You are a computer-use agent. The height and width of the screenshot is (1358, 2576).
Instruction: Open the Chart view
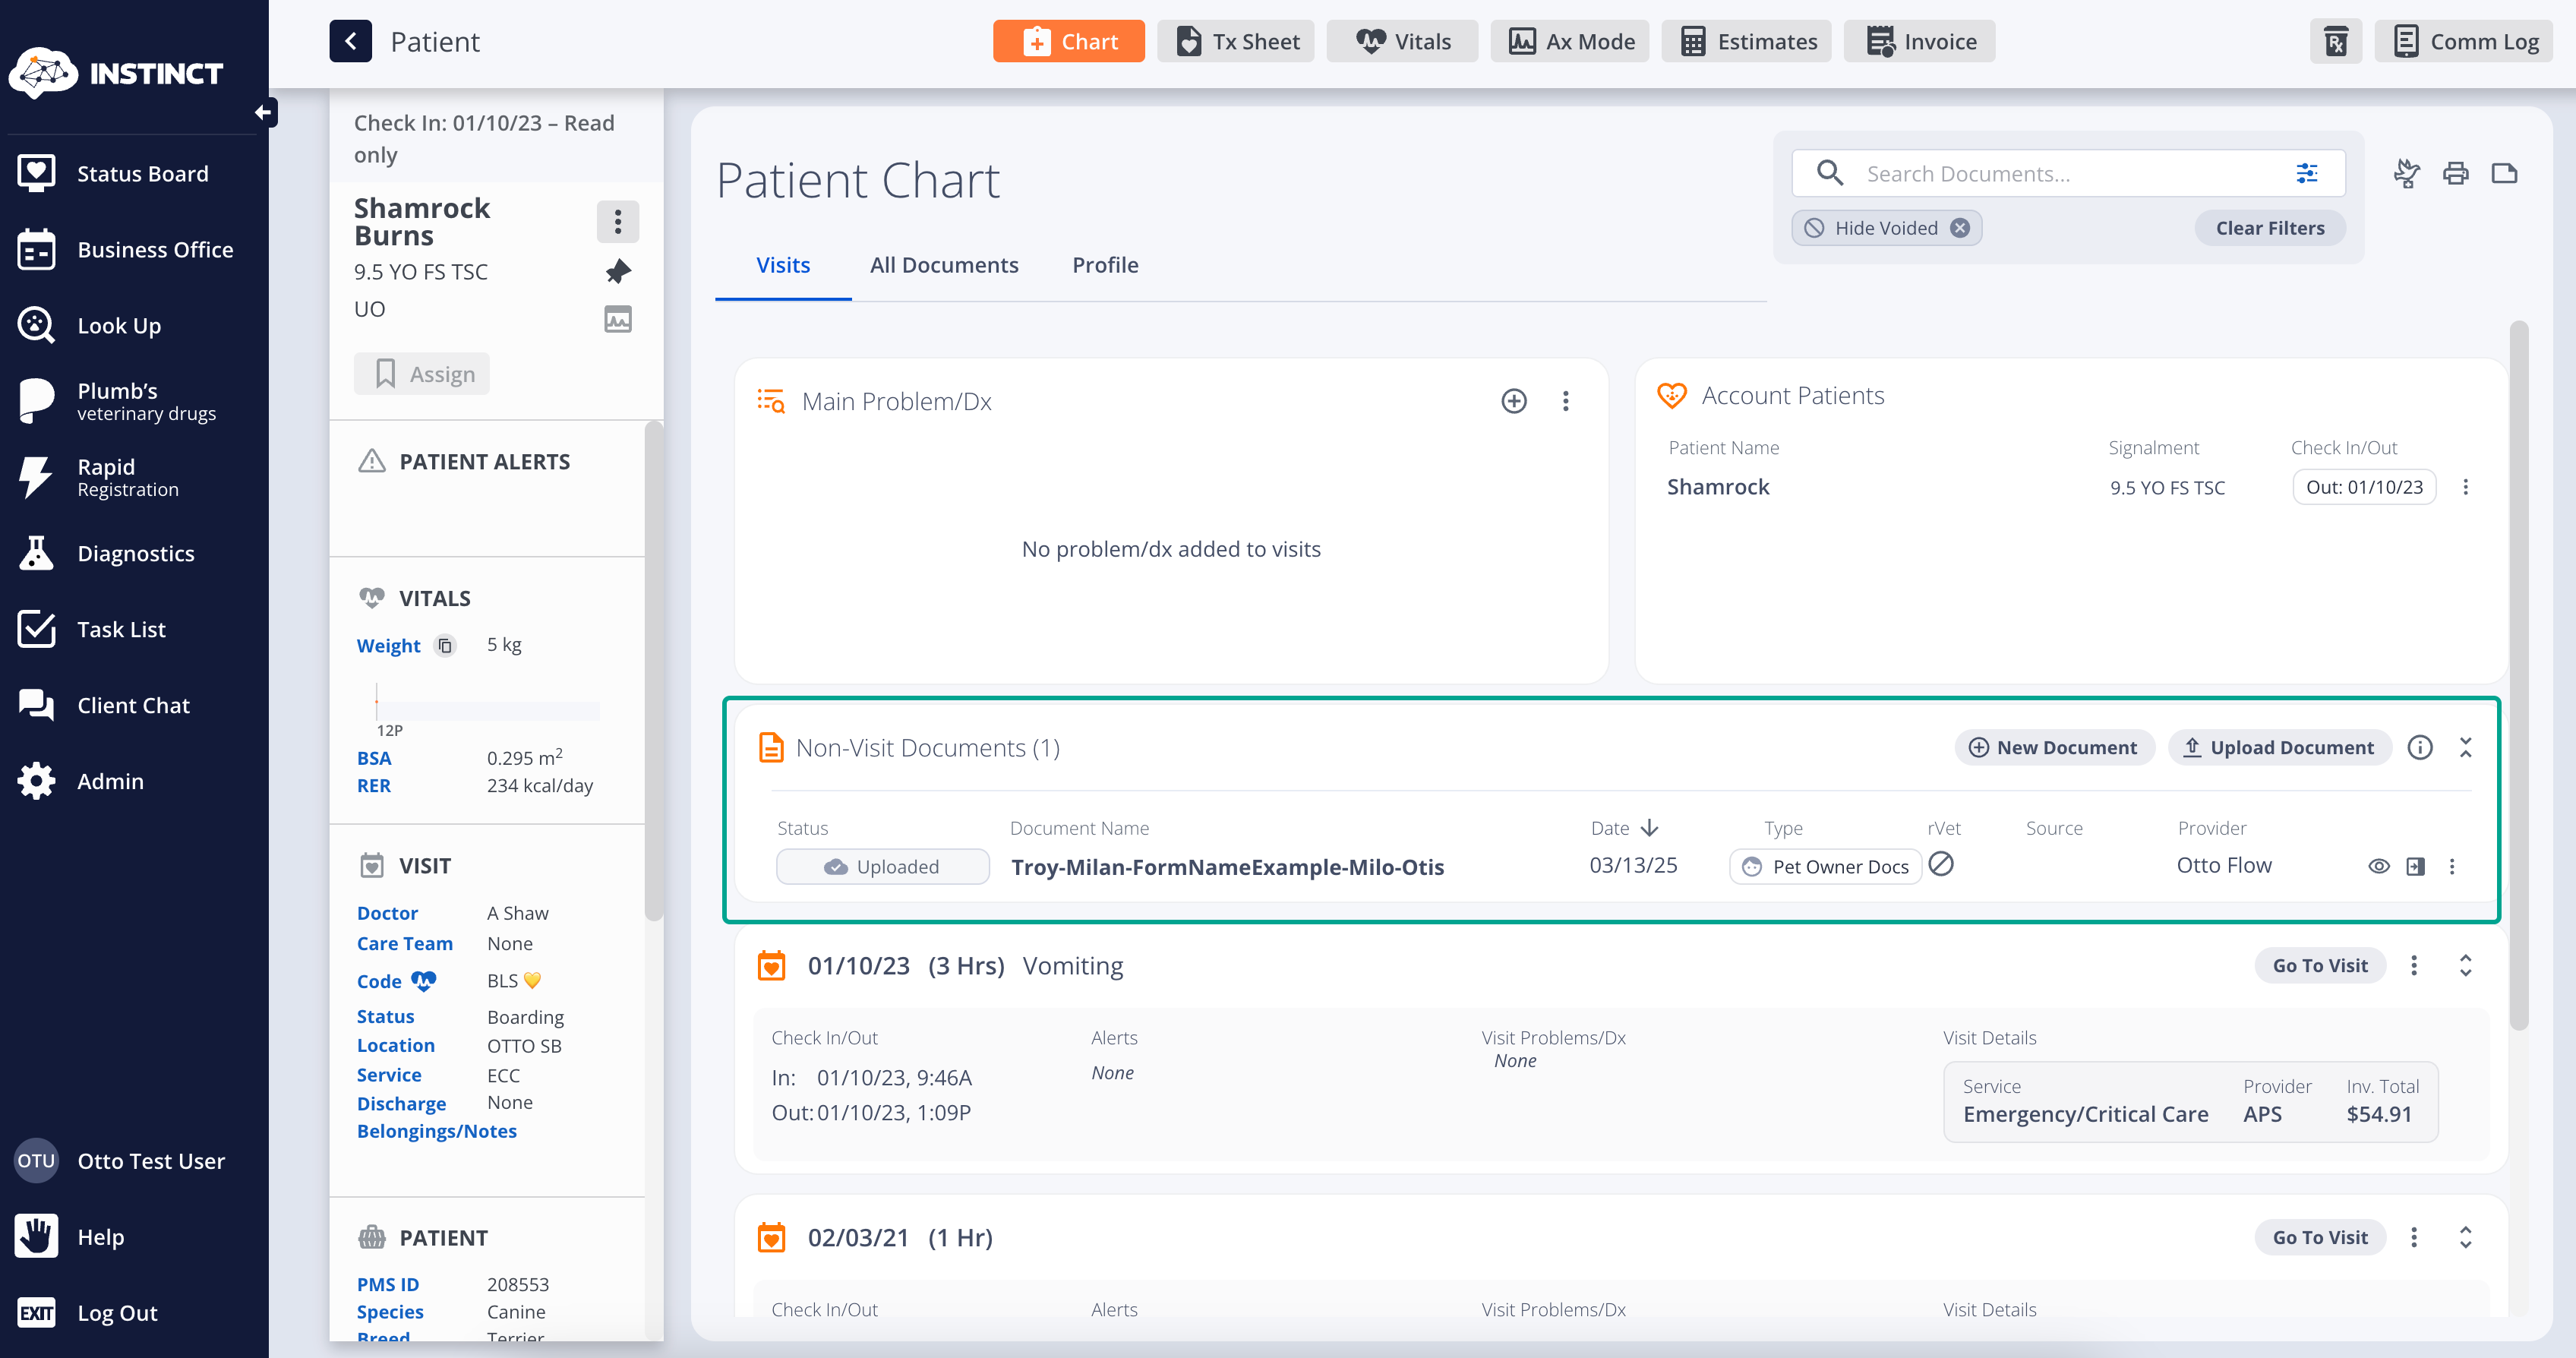1068,41
